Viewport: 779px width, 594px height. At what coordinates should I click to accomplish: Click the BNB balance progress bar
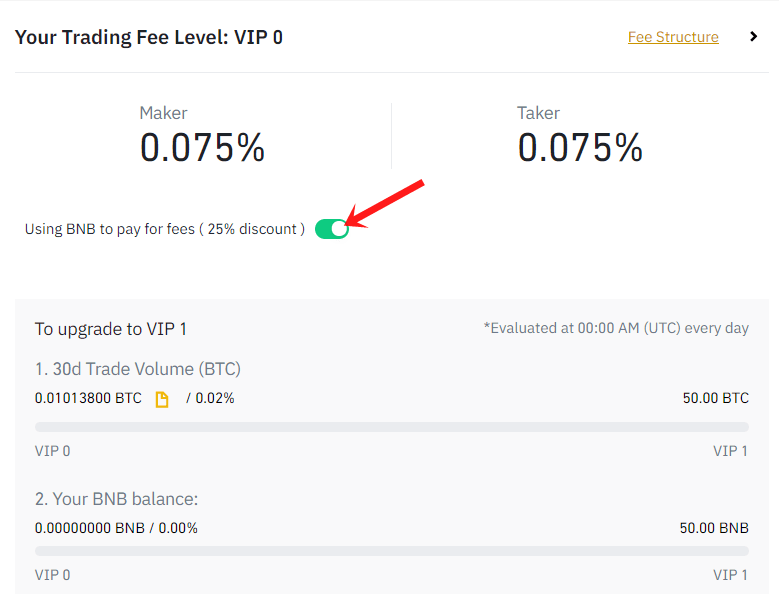click(x=391, y=551)
